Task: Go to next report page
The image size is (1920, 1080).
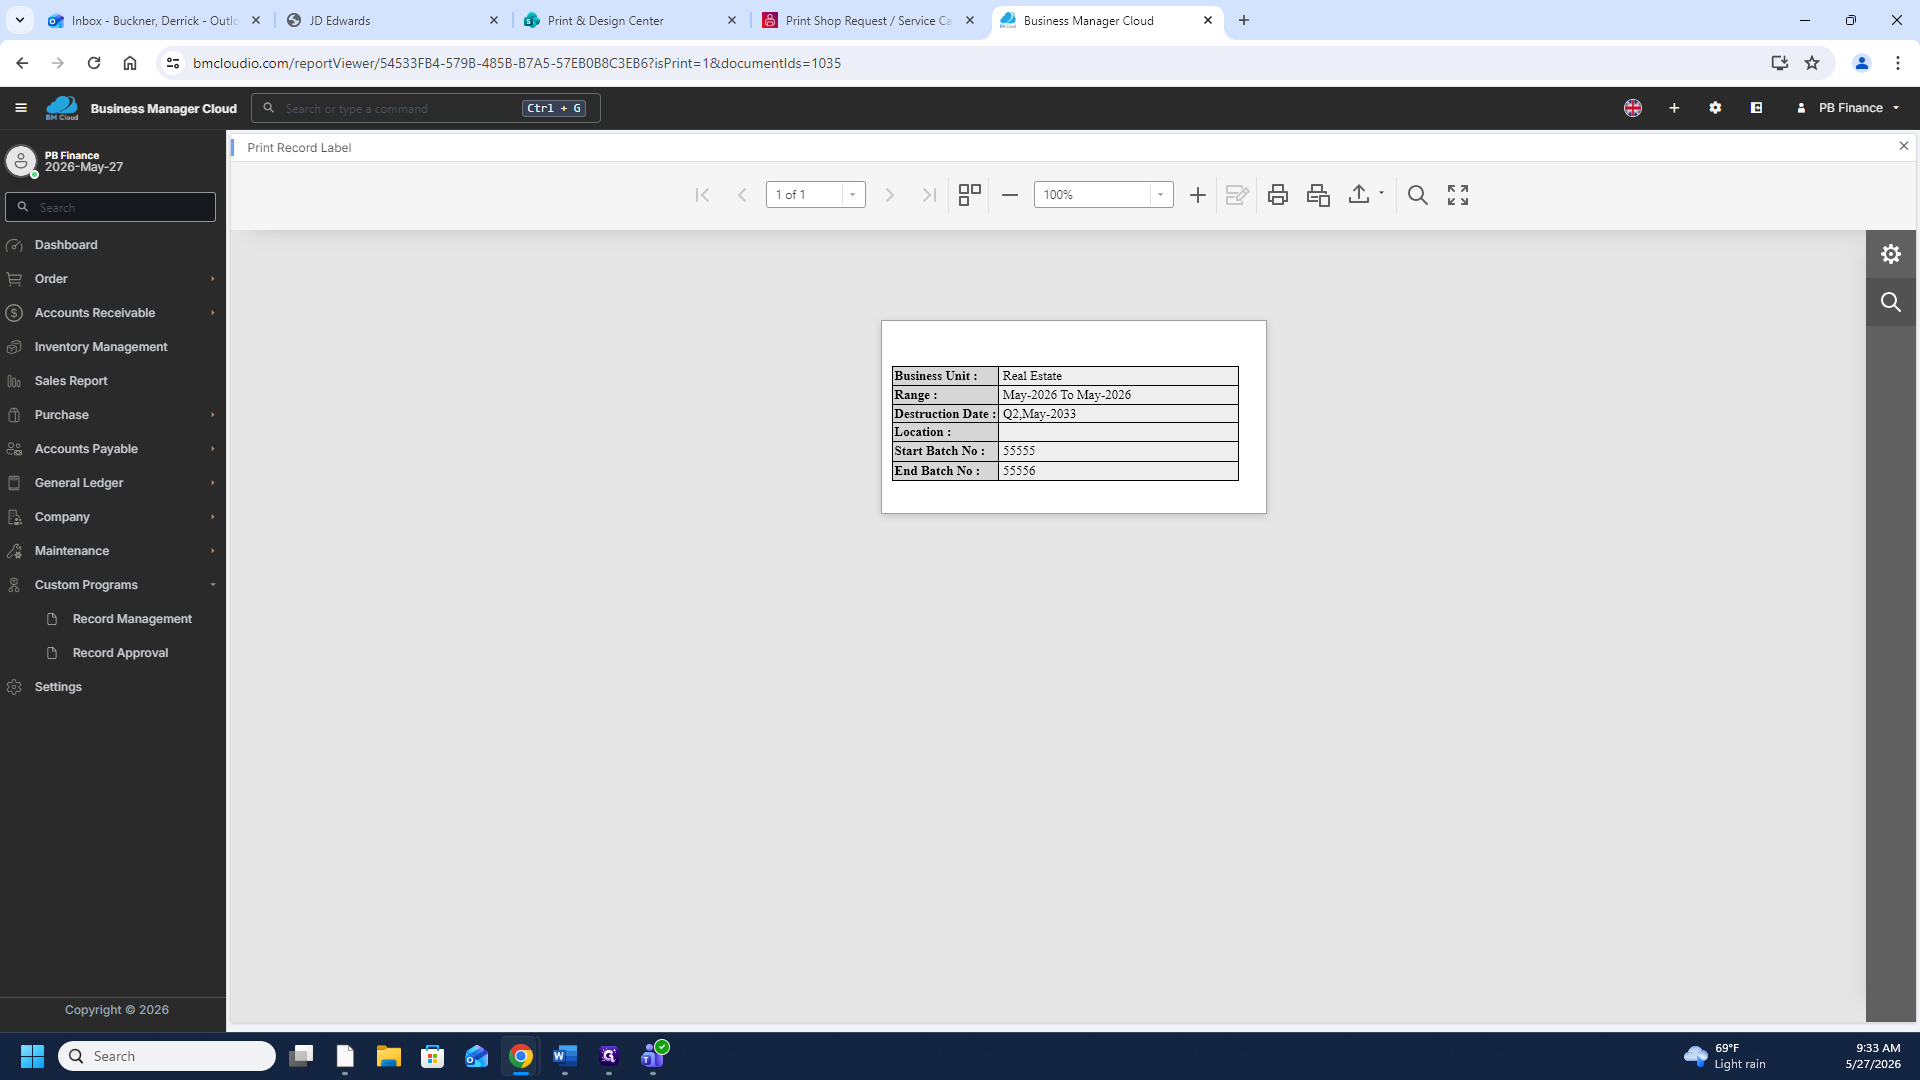Action: [x=889, y=195]
